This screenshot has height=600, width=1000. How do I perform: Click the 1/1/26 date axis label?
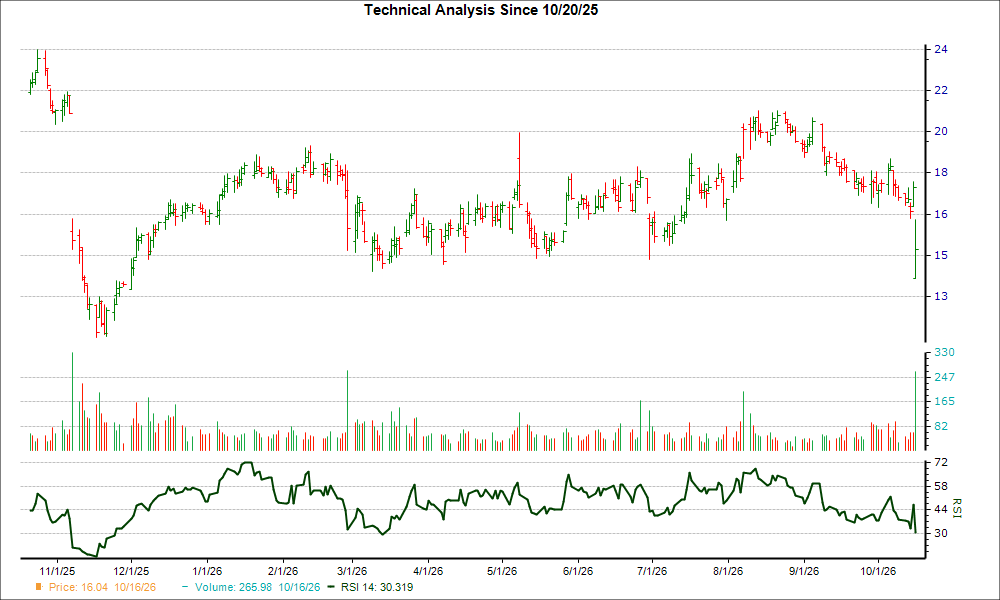coord(207,571)
